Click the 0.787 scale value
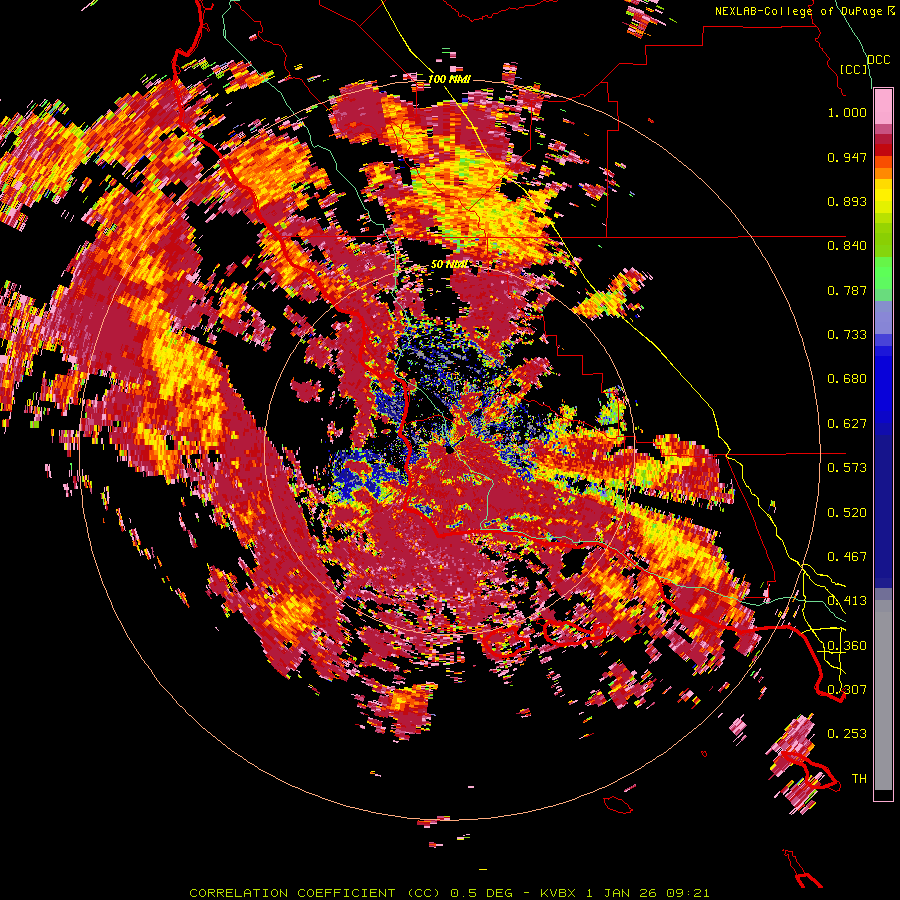The height and width of the screenshot is (900, 900). 847,290
